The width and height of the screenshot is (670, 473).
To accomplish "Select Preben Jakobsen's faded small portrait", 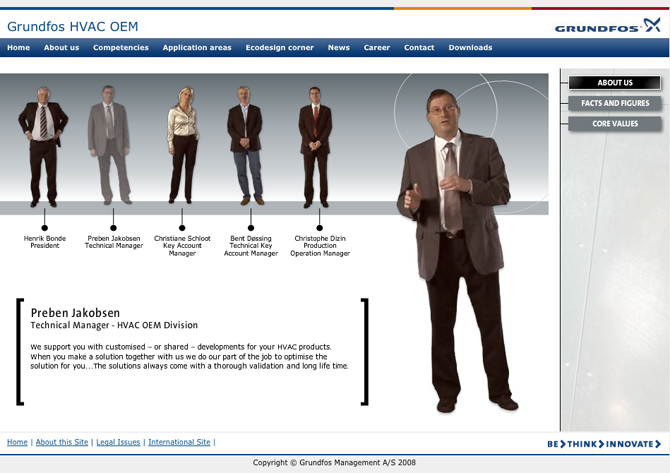I will tap(109, 145).
